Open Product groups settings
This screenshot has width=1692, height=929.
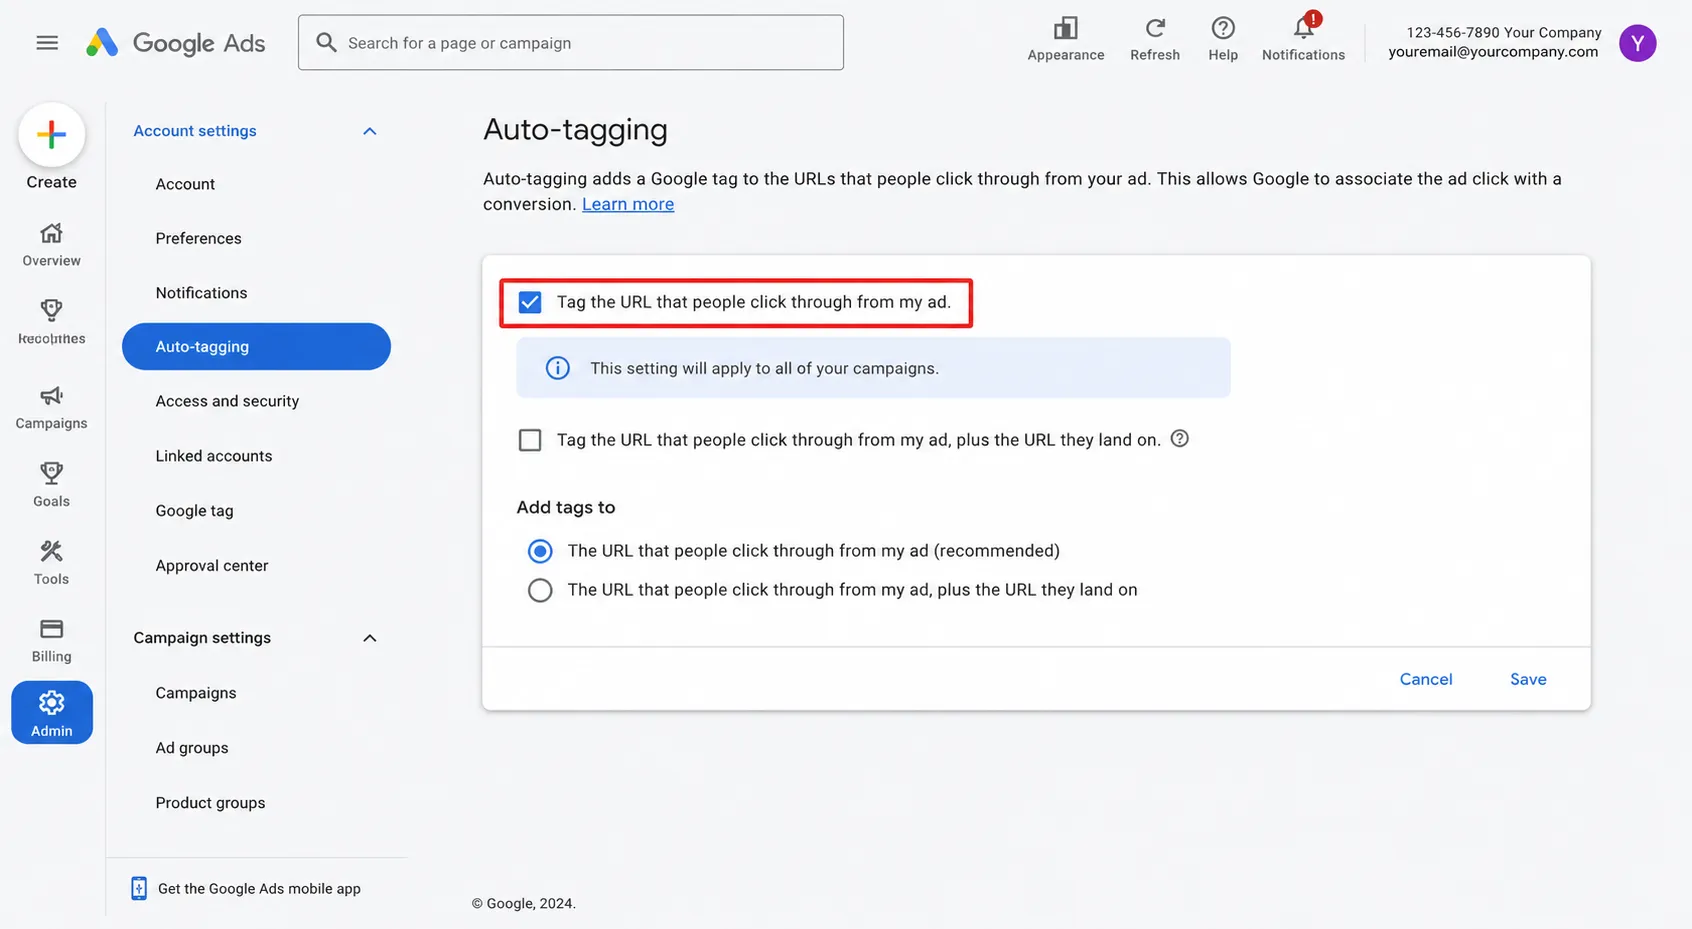point(211,803)
